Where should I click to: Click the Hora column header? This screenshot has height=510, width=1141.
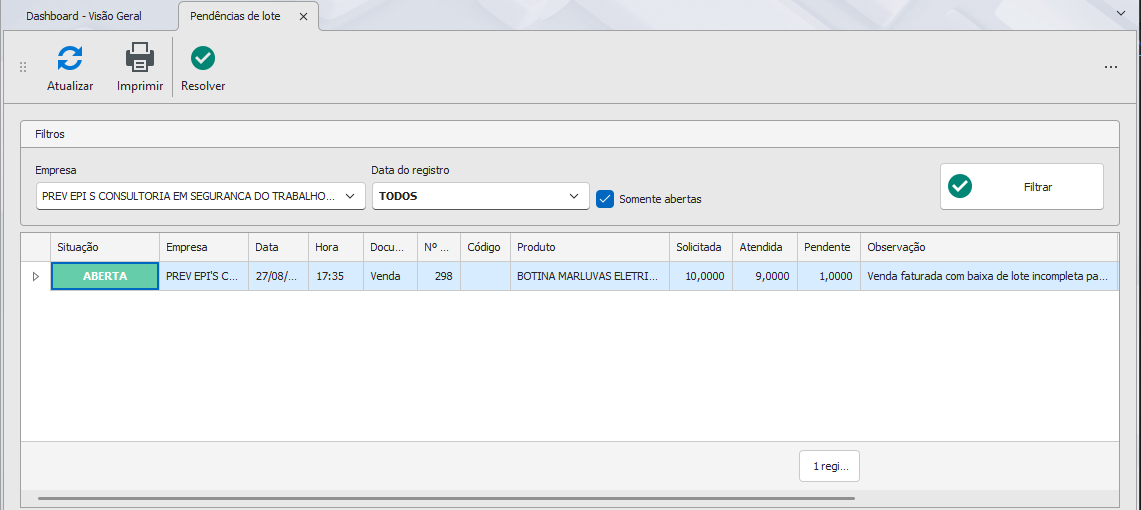coord(336,247)
